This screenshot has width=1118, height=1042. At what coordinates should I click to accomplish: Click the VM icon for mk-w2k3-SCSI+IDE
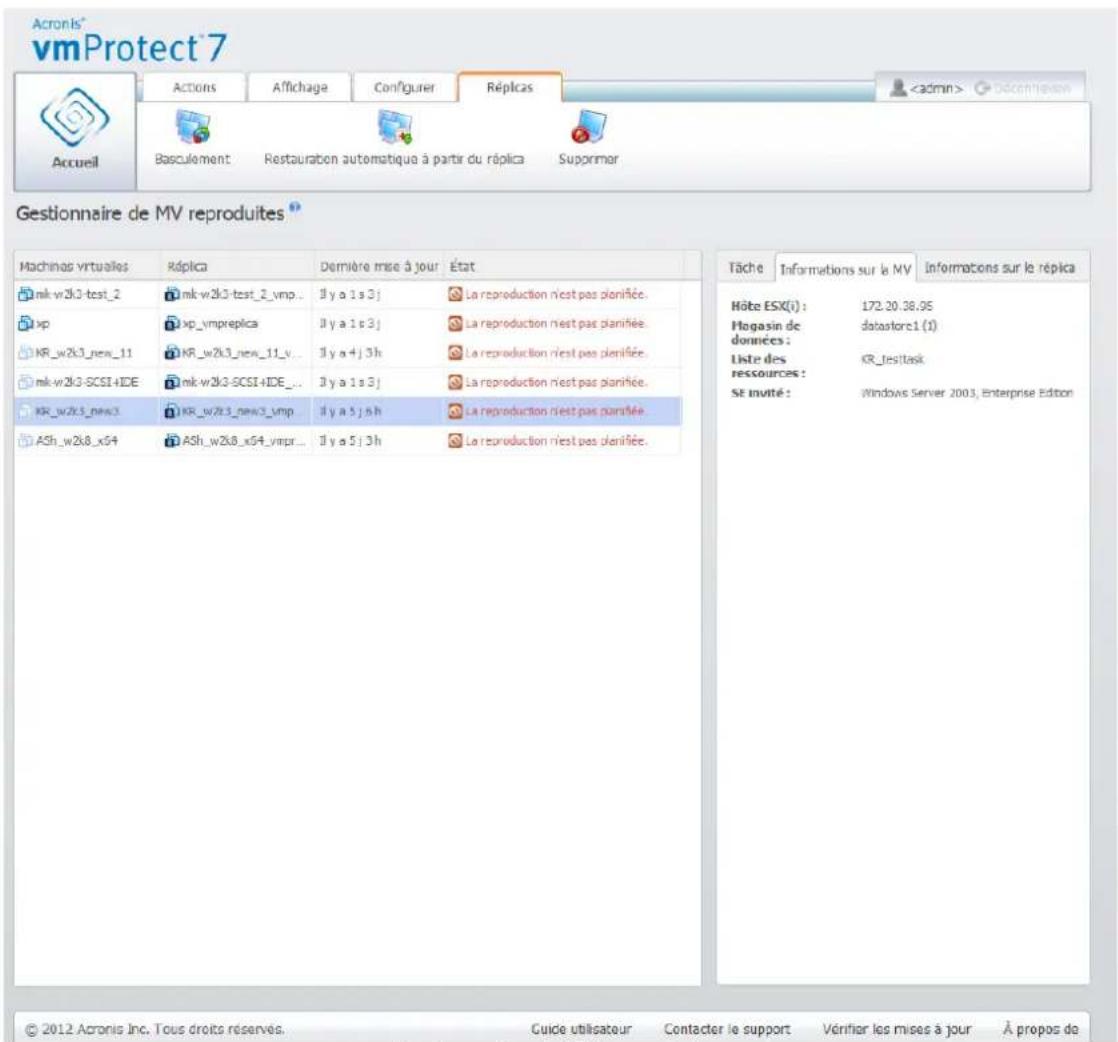point(26,382)
